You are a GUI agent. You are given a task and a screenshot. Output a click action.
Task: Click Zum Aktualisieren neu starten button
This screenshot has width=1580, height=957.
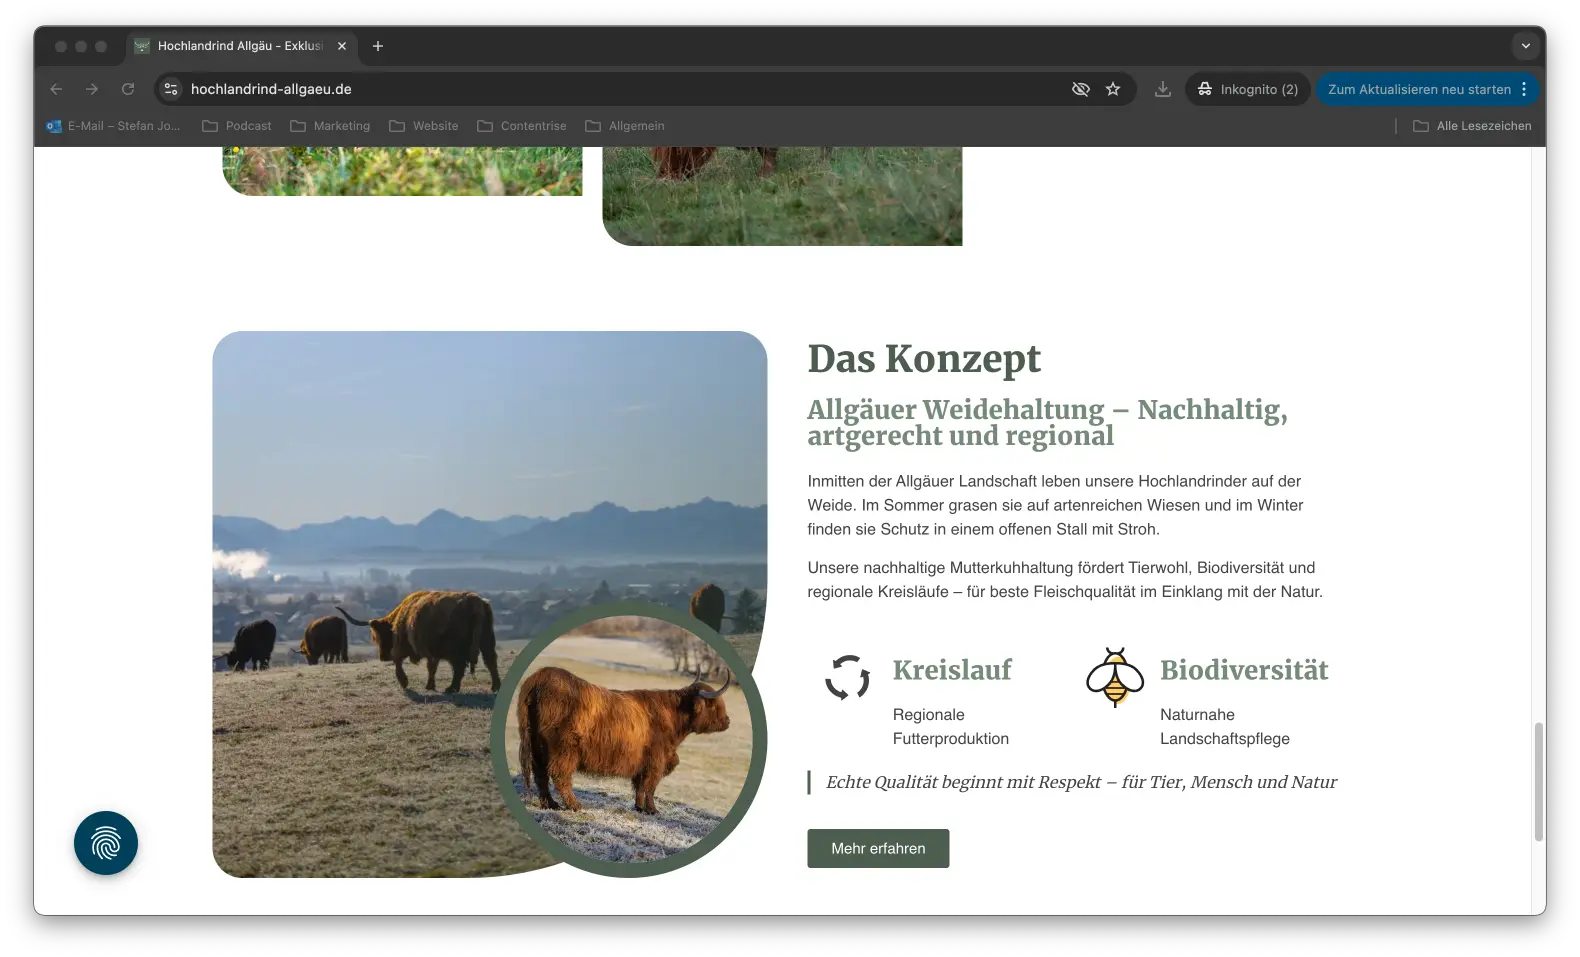tap(1418, 89)
